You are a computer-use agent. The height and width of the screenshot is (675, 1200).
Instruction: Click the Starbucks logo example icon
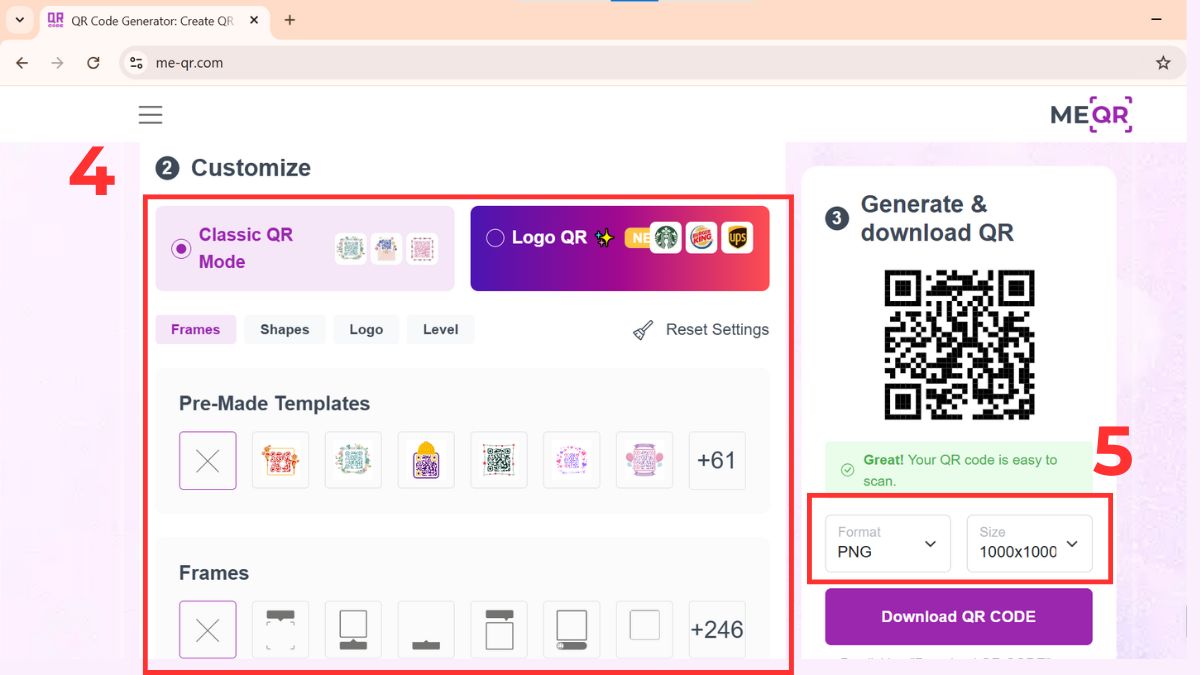[666, 237]
